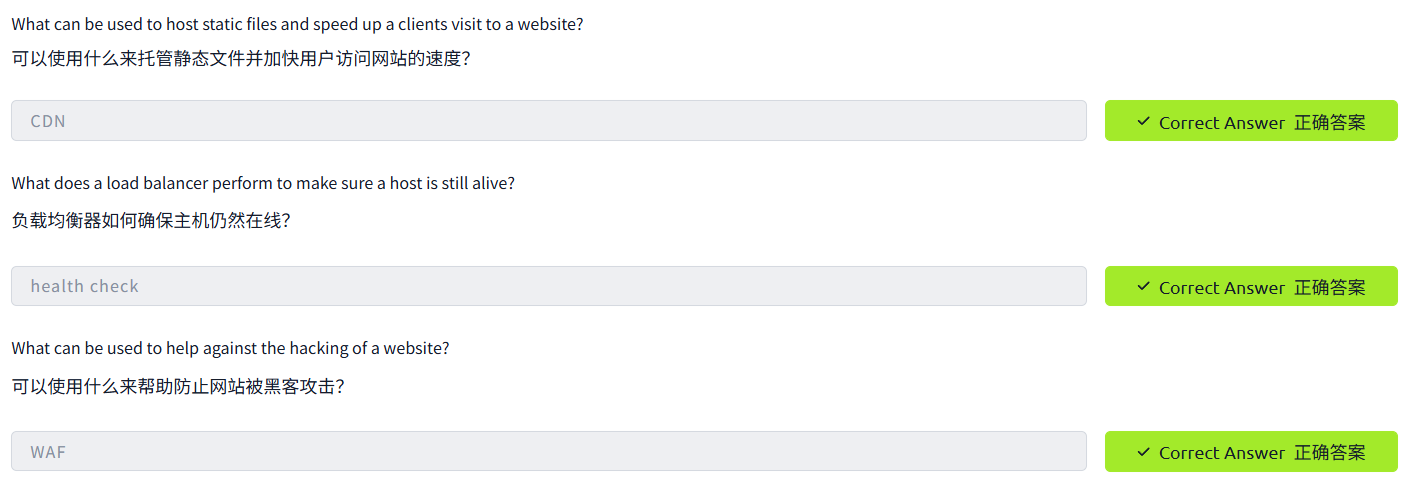The image size is (1426, 495).
Task: Focus the answer field containing WAF
Action: 548,451
